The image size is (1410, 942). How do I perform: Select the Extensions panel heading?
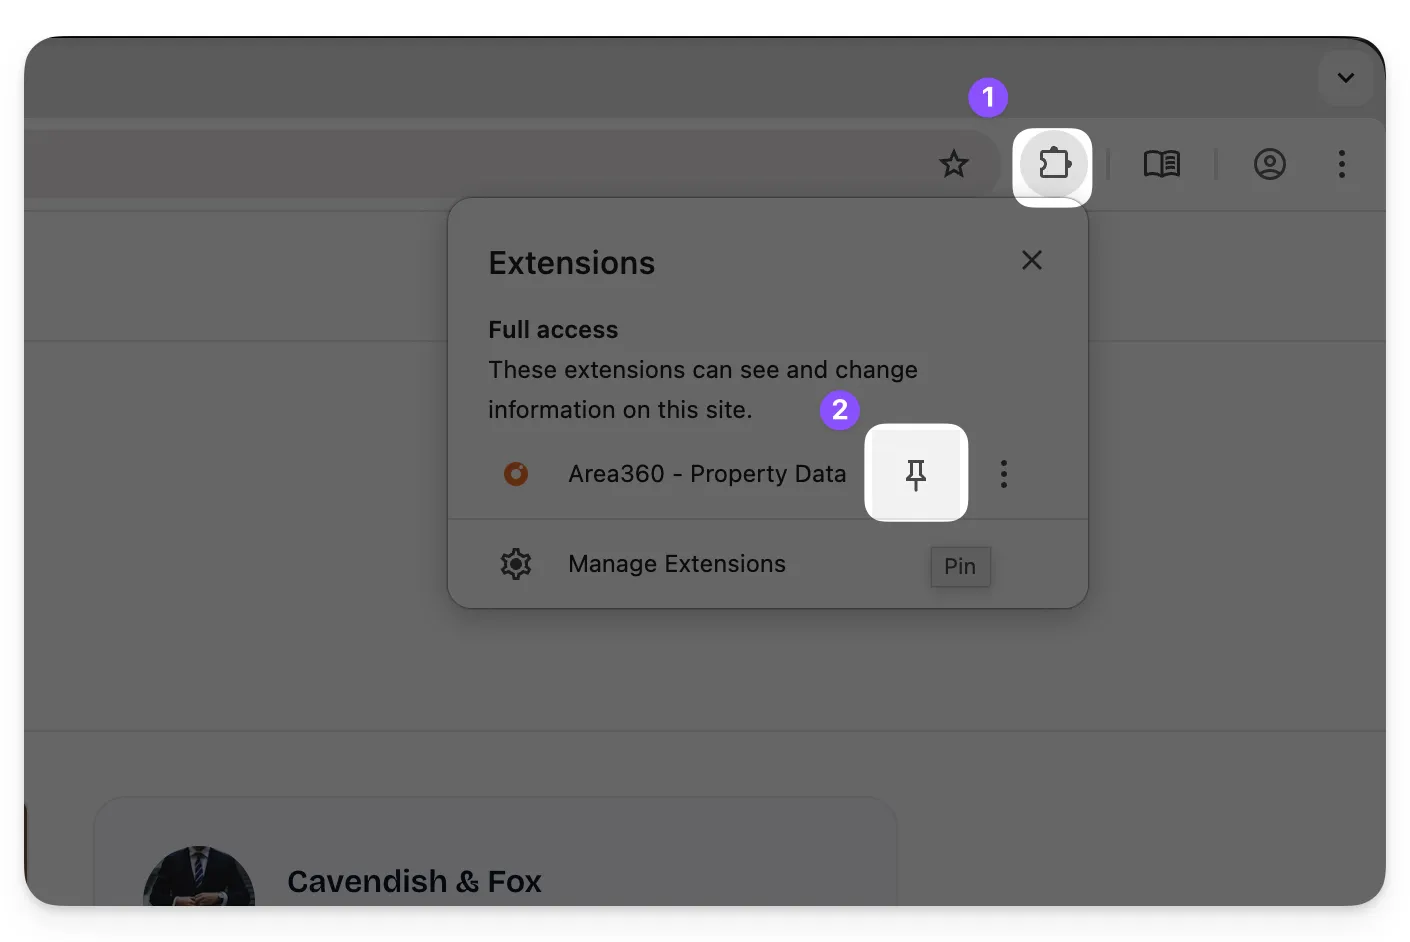pyautogui.click(x=571, y=262)
